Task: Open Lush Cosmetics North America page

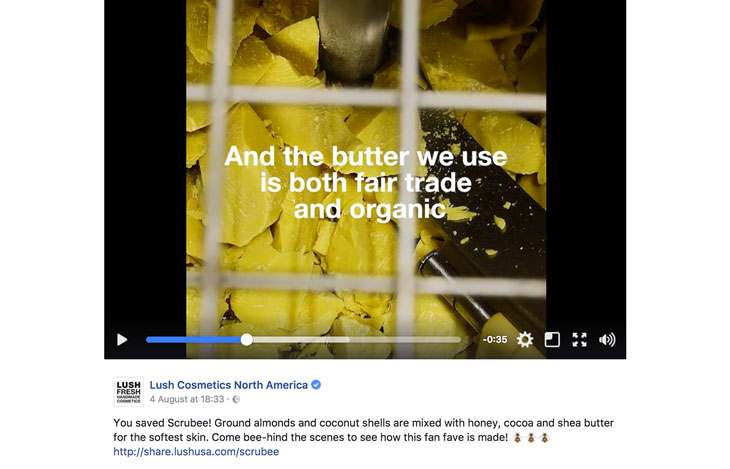Action: pyautogui.click(x=229, y=385)
